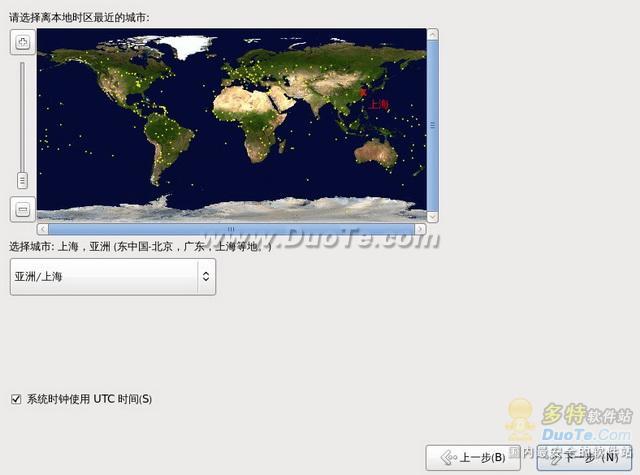The width and height of the screenshot is (640, 475).
Task: Zoom in on the timezone map
Action: (x=22, y=42)
